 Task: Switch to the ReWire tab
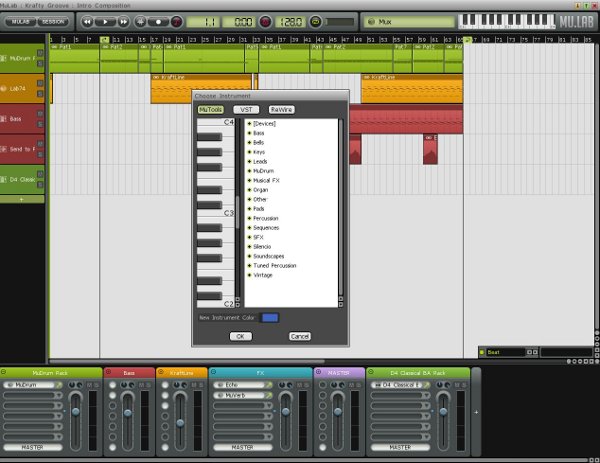click(x=281, y=109)
